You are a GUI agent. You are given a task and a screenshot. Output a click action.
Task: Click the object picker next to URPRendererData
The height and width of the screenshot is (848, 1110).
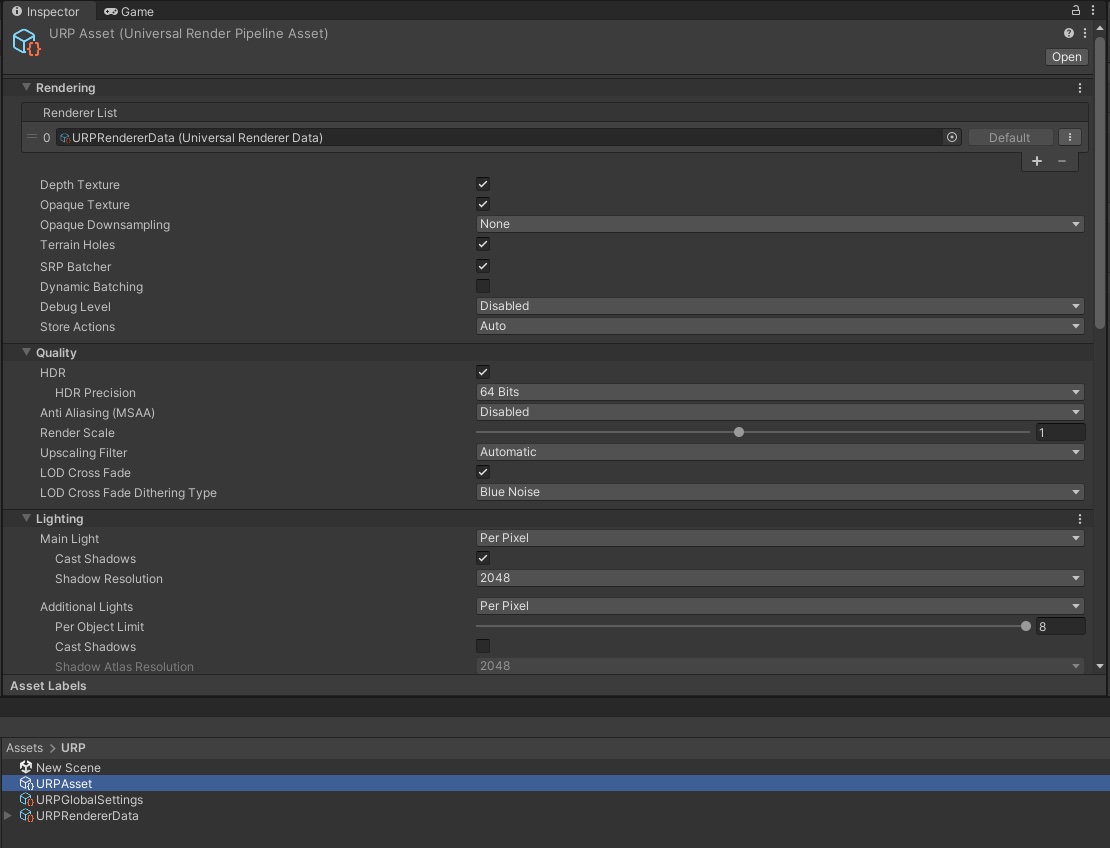click(952, 138)
